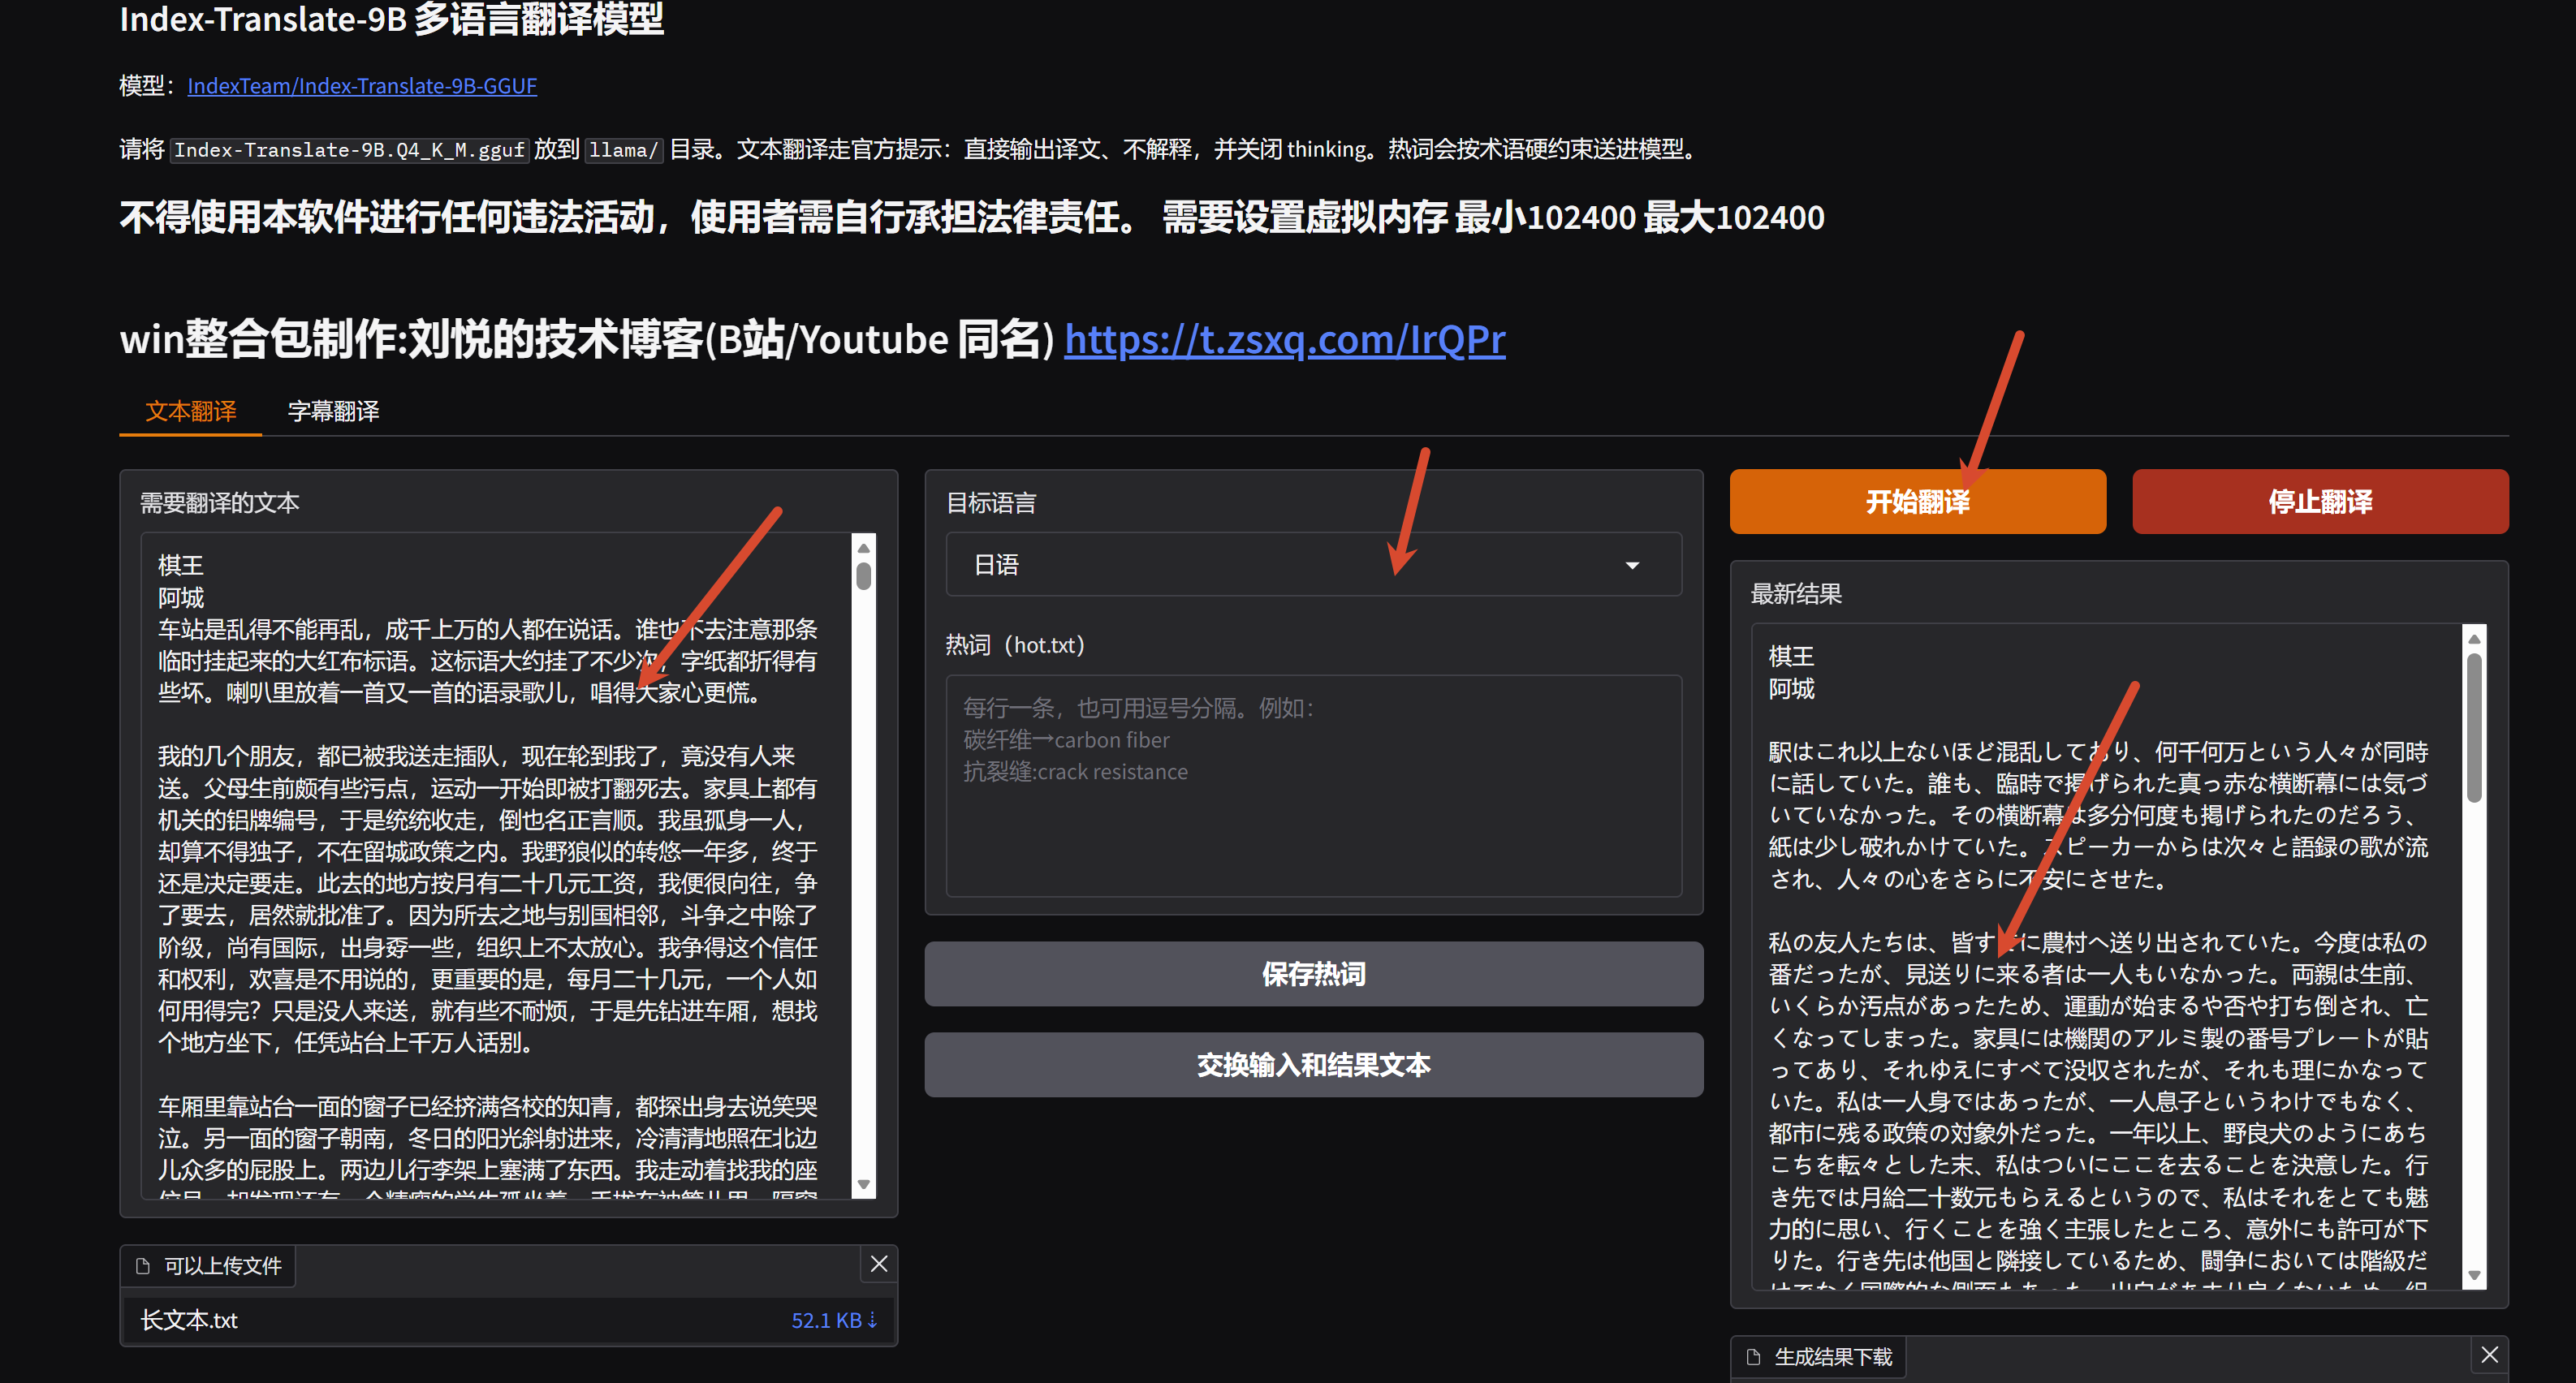The image size is (2576, 1383).
Task: Click the file icon beside 生成结果下载
Action: pos(1754,1357)
